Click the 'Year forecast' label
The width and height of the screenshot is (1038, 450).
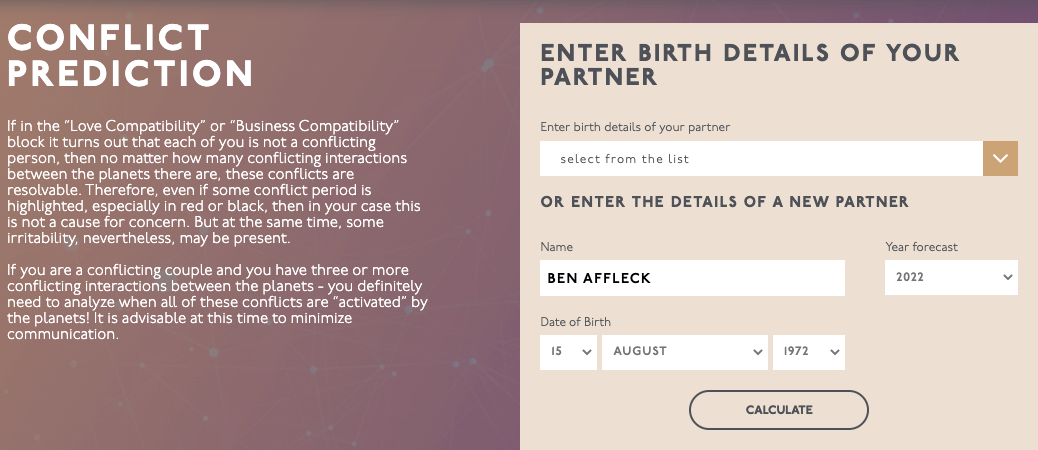(921, 247)
